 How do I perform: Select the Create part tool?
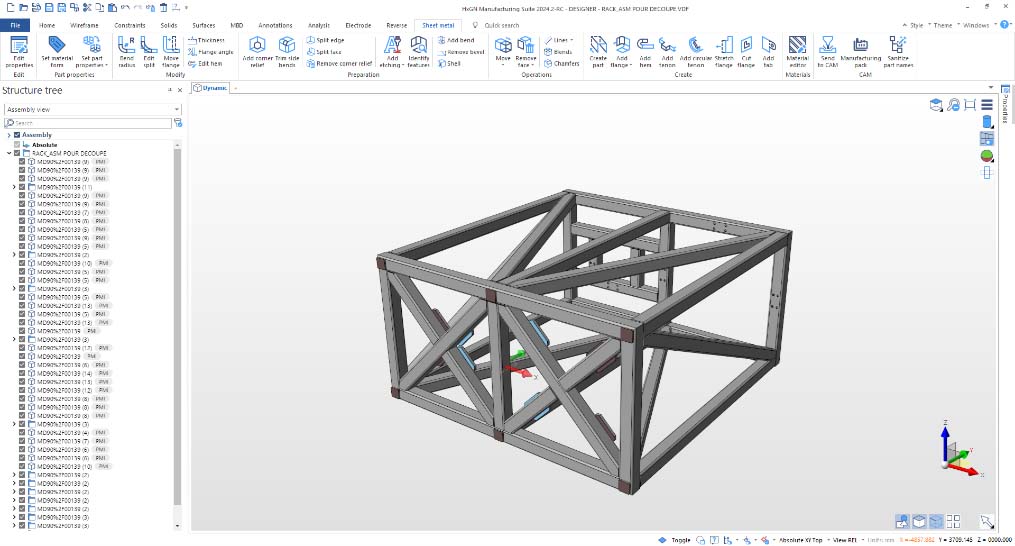pyautogui.click(x=597, y=52)
